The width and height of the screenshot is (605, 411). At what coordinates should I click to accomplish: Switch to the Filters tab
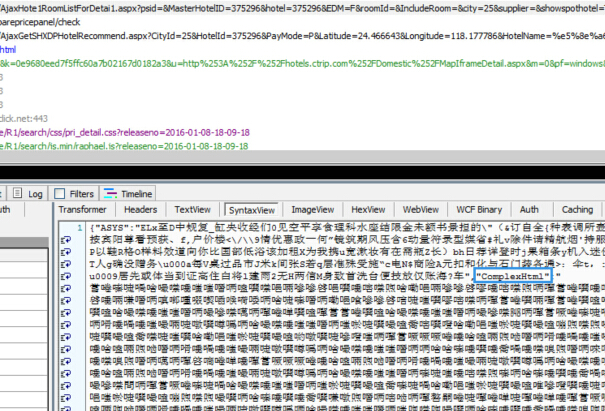pos(74,194)
